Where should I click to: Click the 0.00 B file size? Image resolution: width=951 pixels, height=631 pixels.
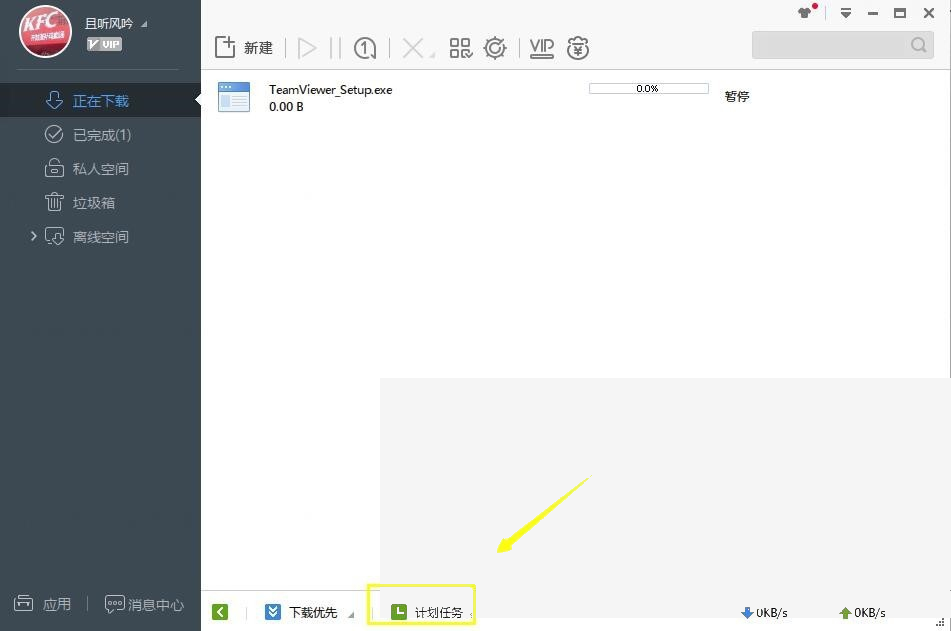click(x=286, y=107)
